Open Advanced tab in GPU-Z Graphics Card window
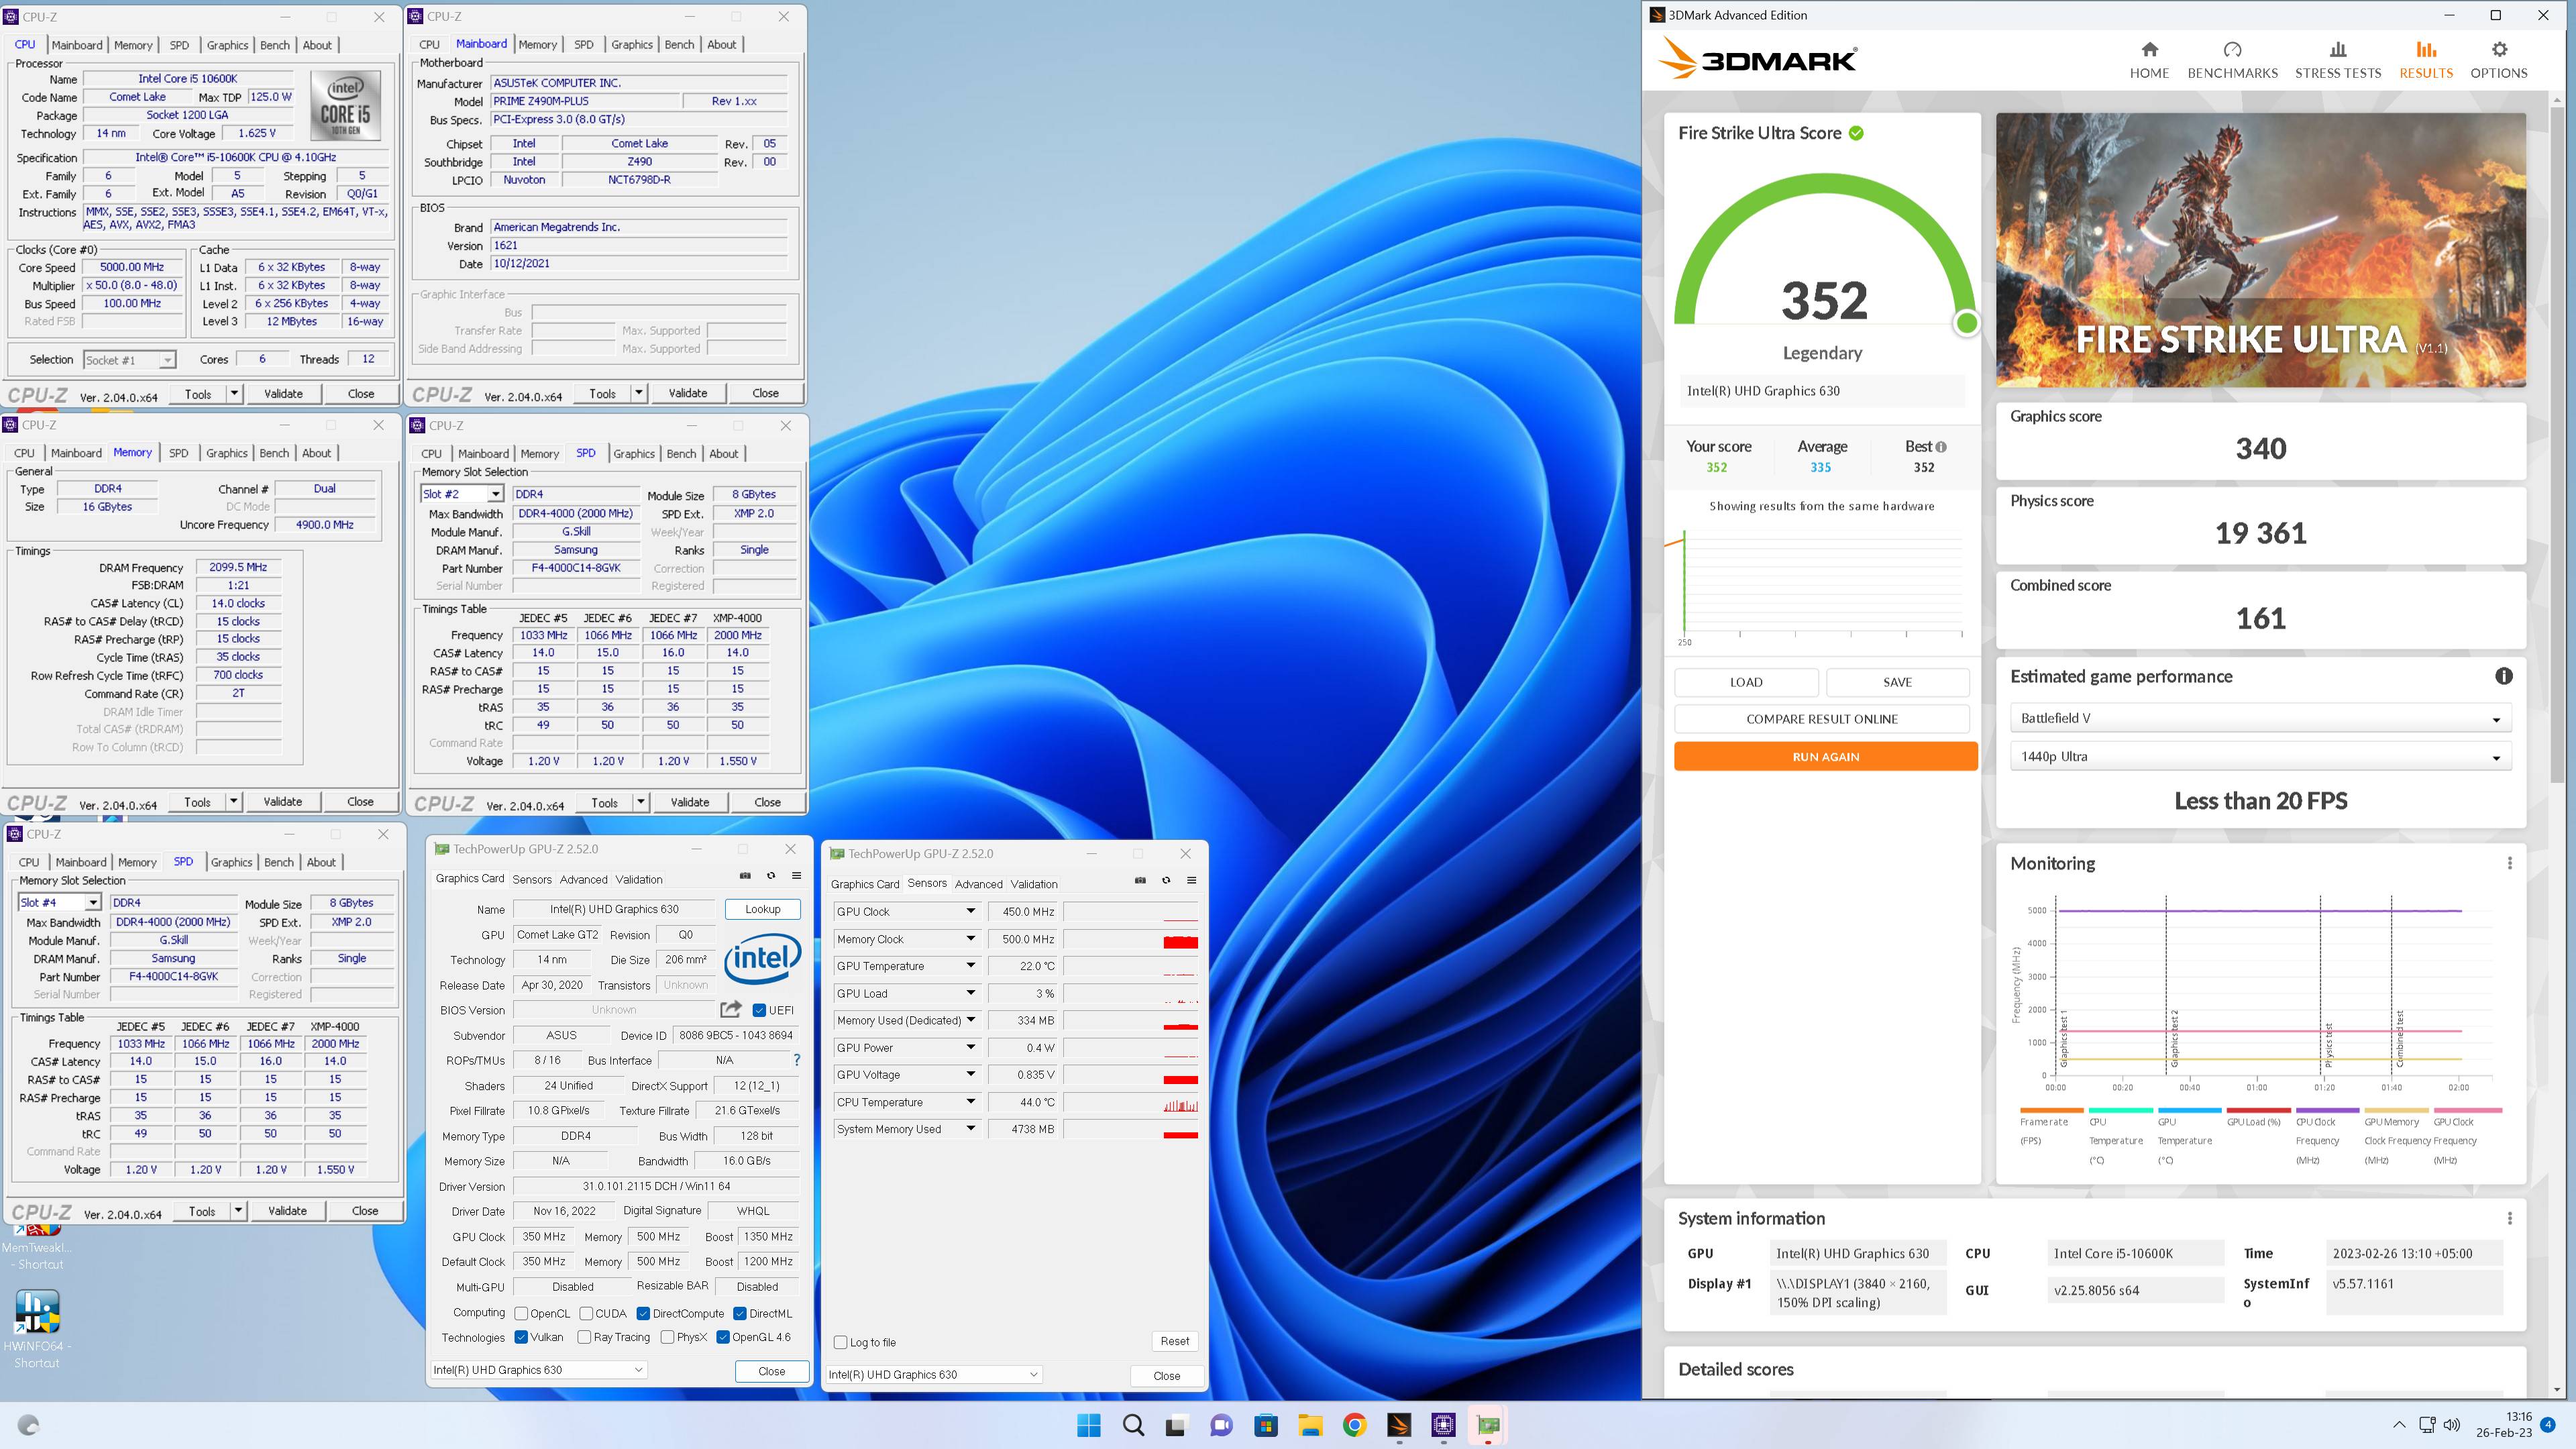Image resolution: width=2576 pixels, height=1449 pixels. [583, 879]
